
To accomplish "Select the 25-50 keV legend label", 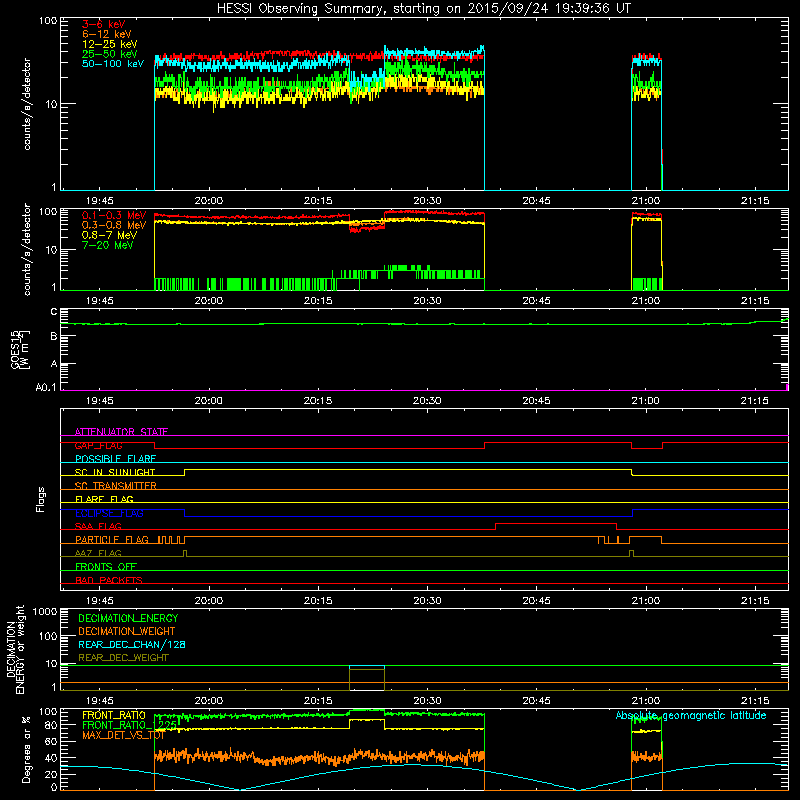I will click(x=109, y=54).
